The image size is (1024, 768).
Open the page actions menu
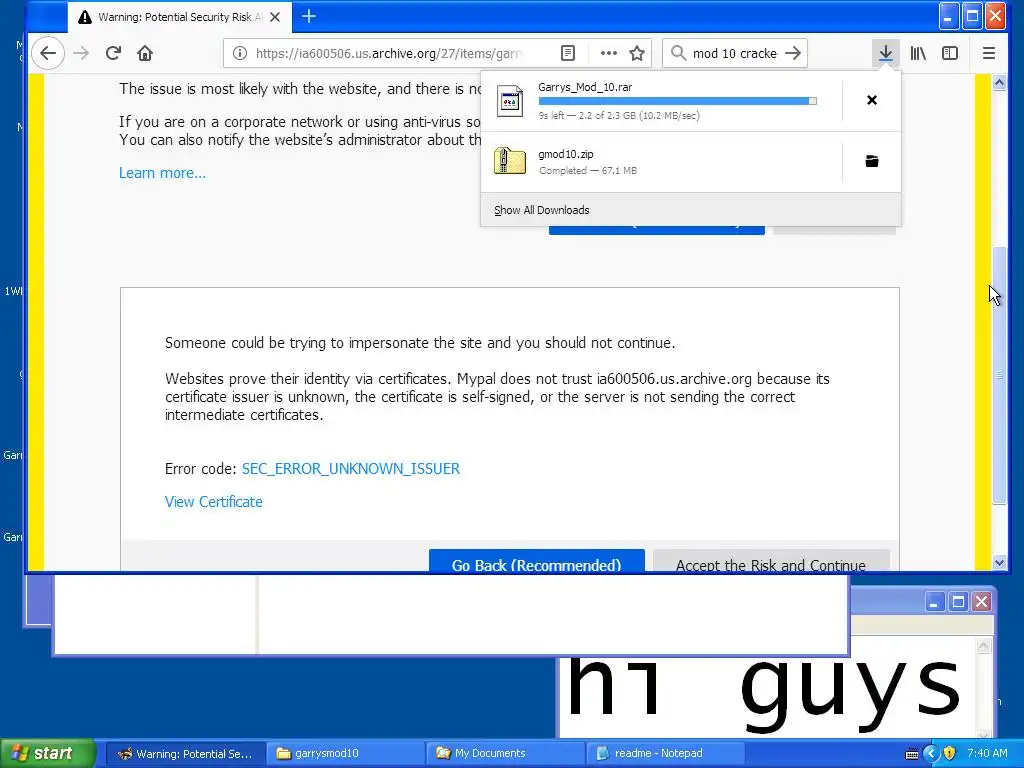pyautogui.click(x=608, y=53)
